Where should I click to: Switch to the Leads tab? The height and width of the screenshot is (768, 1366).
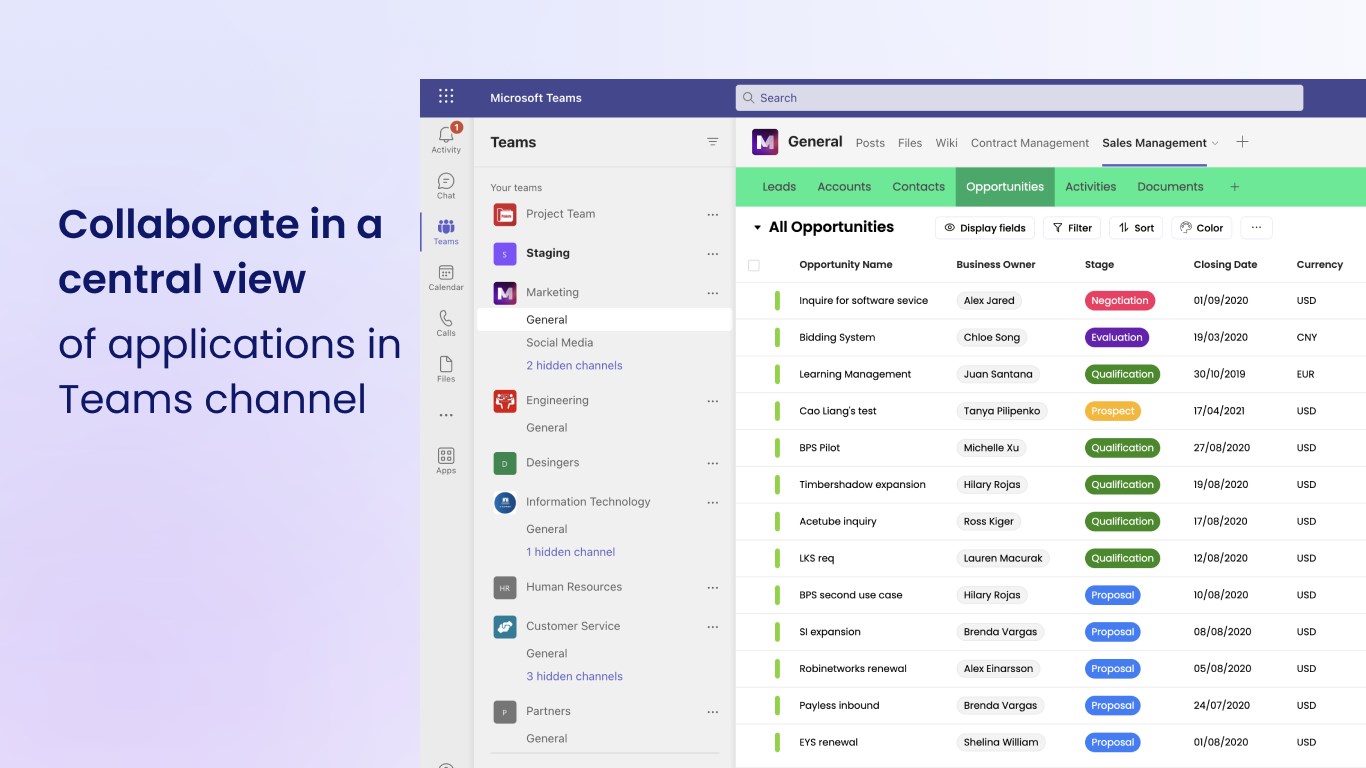pos(779,187)
